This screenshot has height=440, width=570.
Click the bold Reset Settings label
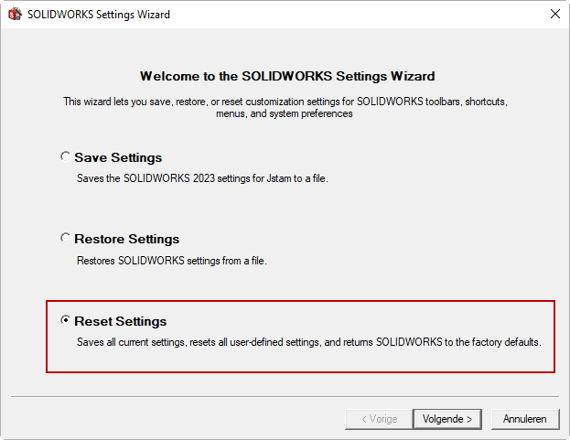[x=120, y=321]
